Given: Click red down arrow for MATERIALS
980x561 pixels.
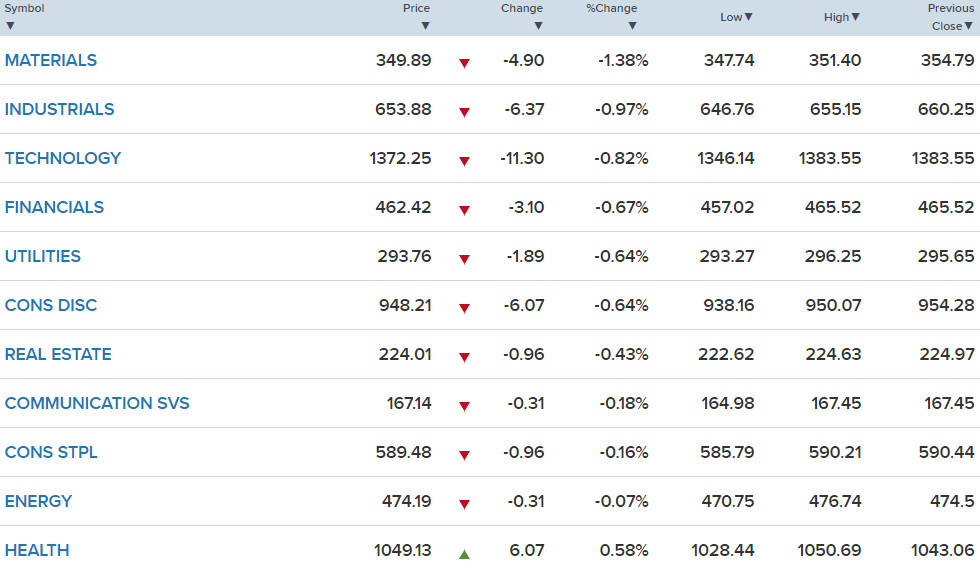Looking at the screenshot, I should pos(464,63).
